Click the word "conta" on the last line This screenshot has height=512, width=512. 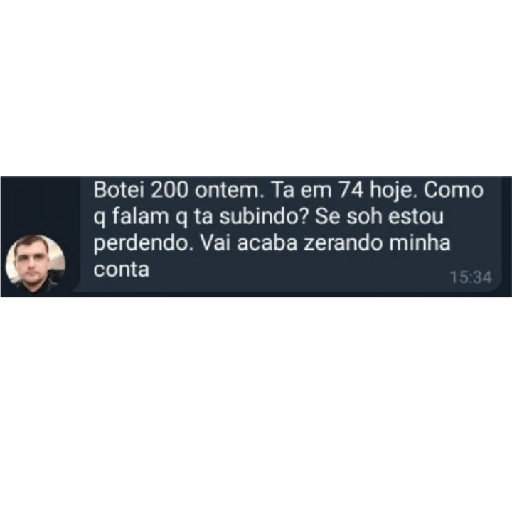(x=121, y=270)
